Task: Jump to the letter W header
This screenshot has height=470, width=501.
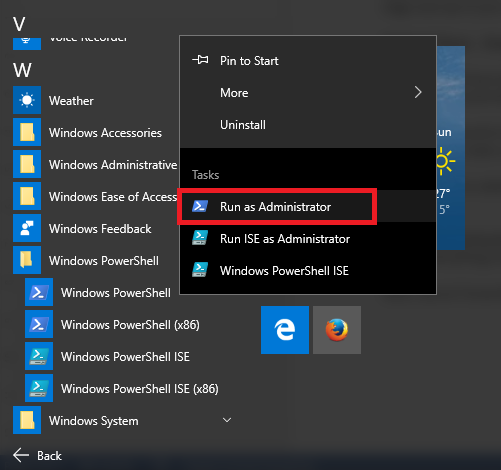Action: (x=22, y=70)
